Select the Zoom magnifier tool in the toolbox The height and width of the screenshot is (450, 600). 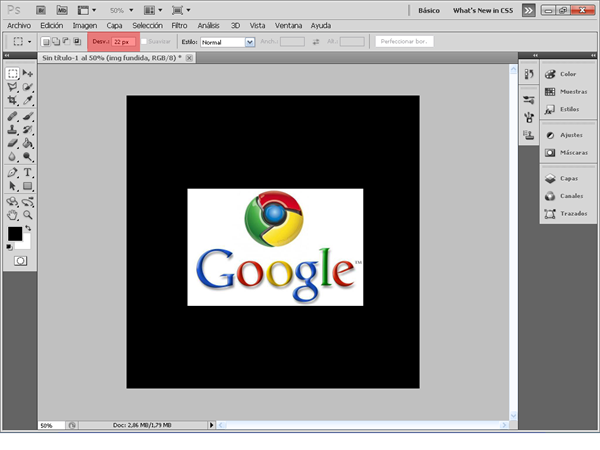[28, 214]
